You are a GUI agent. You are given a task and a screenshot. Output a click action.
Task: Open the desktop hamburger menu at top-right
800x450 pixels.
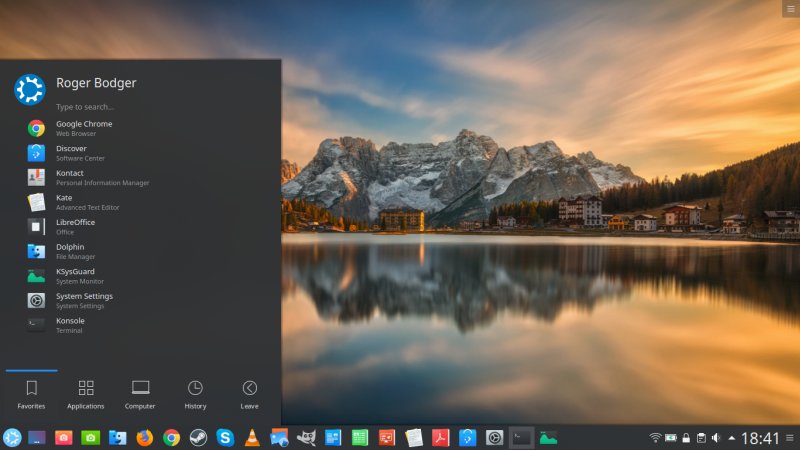coord(790,8)
